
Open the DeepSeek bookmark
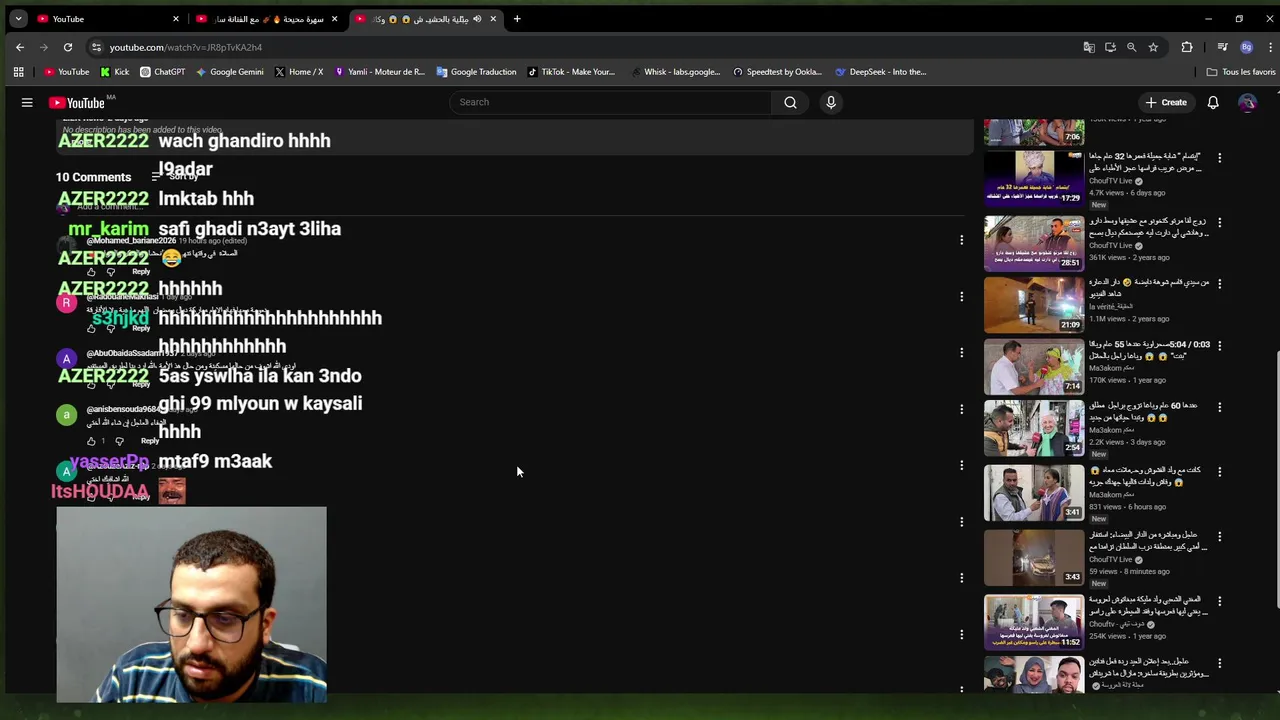click(881, 72)
